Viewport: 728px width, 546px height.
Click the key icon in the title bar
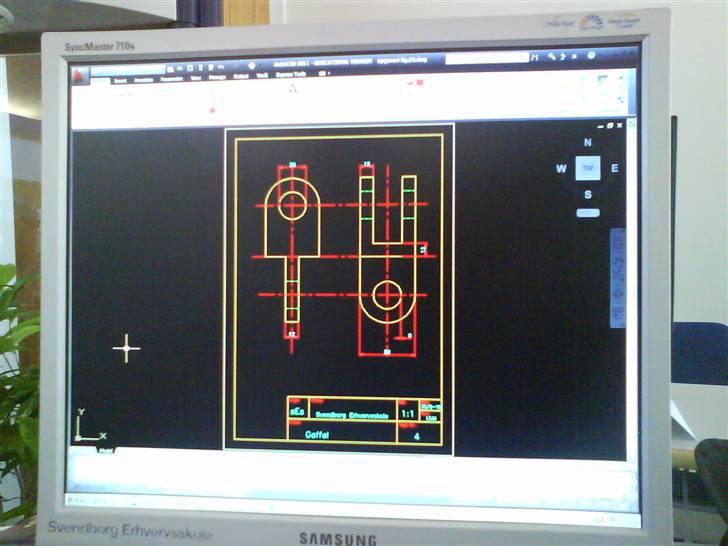(x=552, y=56)
